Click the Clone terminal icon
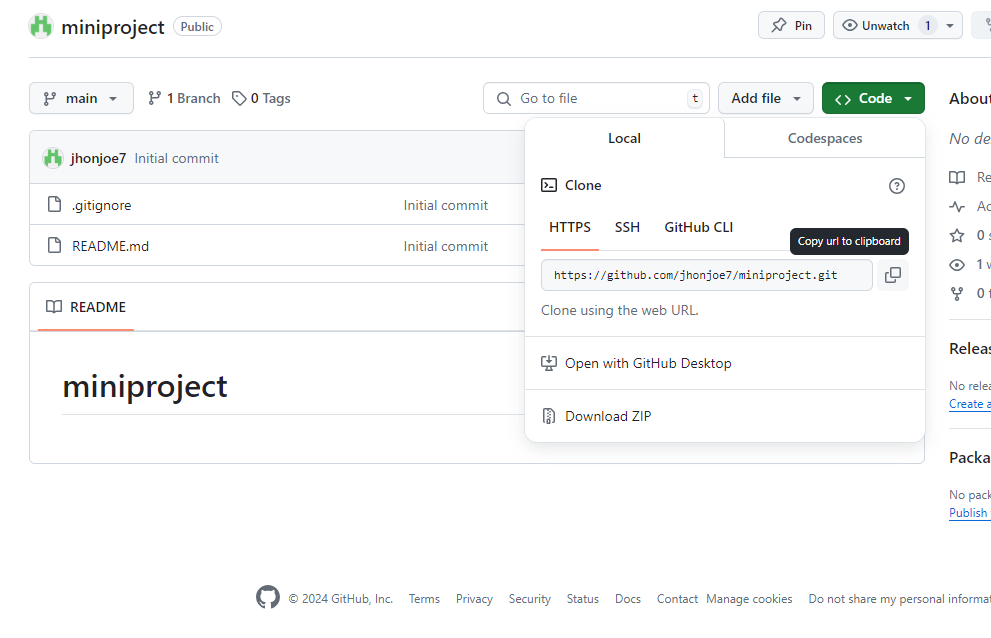The width and height of the screenshot is (991, 638). pos(549,185)
